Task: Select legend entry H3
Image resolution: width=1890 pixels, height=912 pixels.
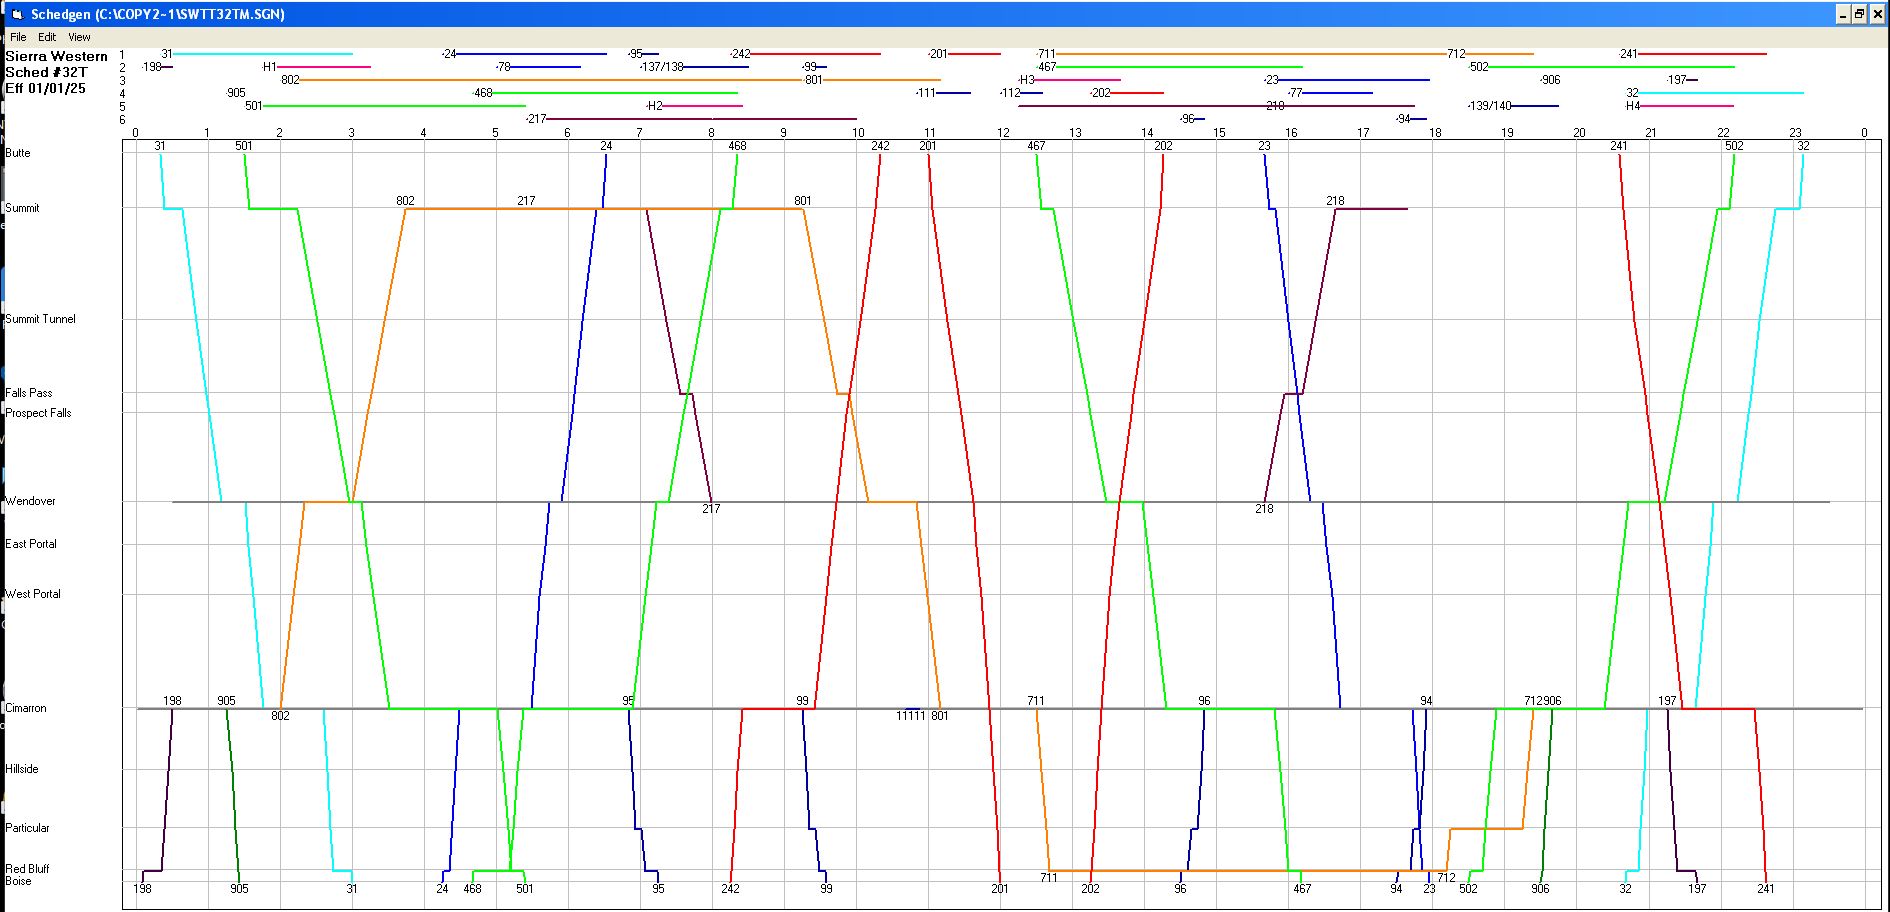Action: (1026, 80)
